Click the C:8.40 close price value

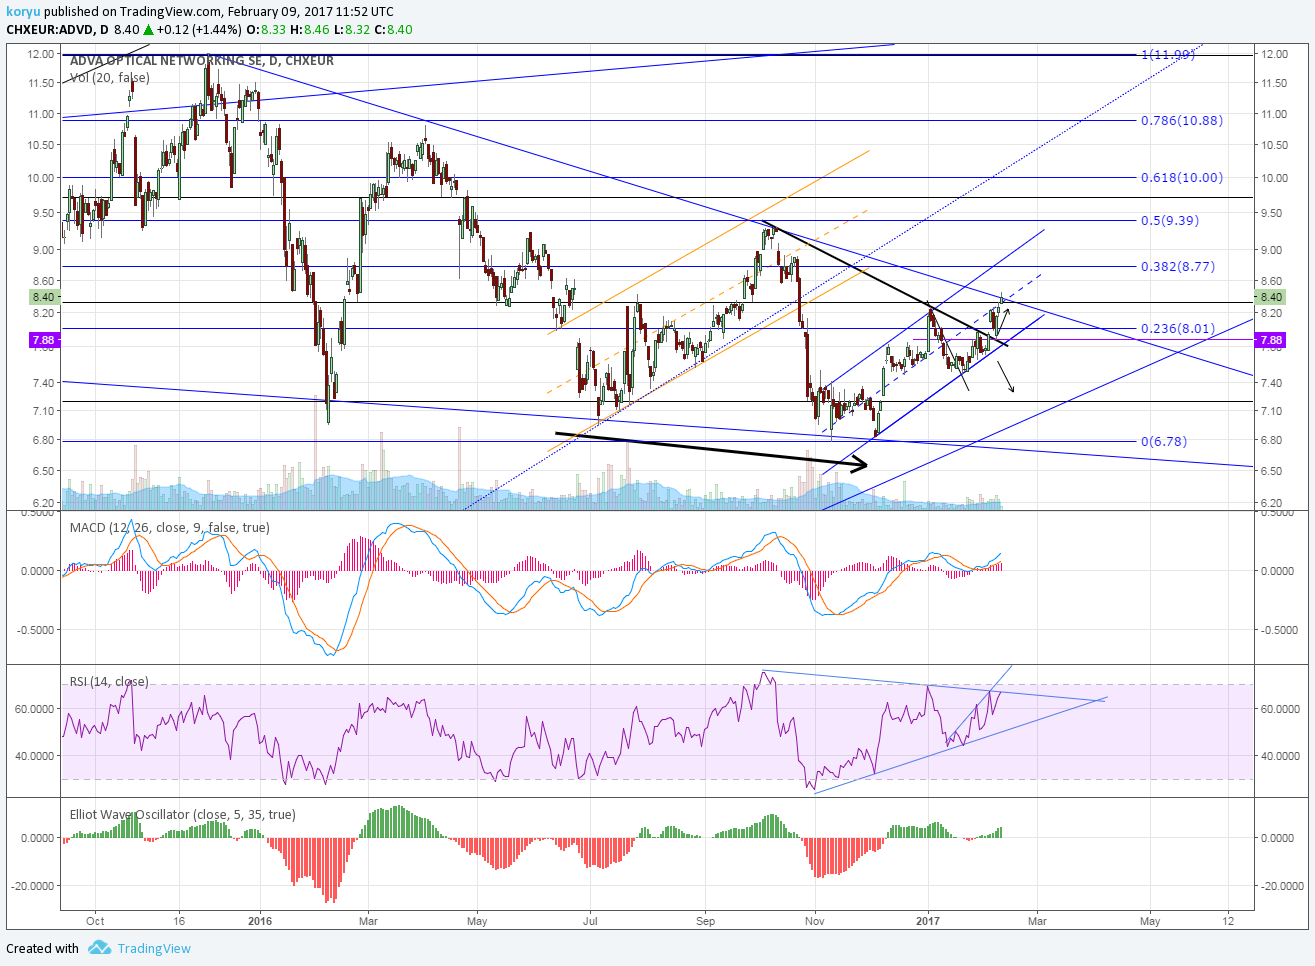[394, 29]
